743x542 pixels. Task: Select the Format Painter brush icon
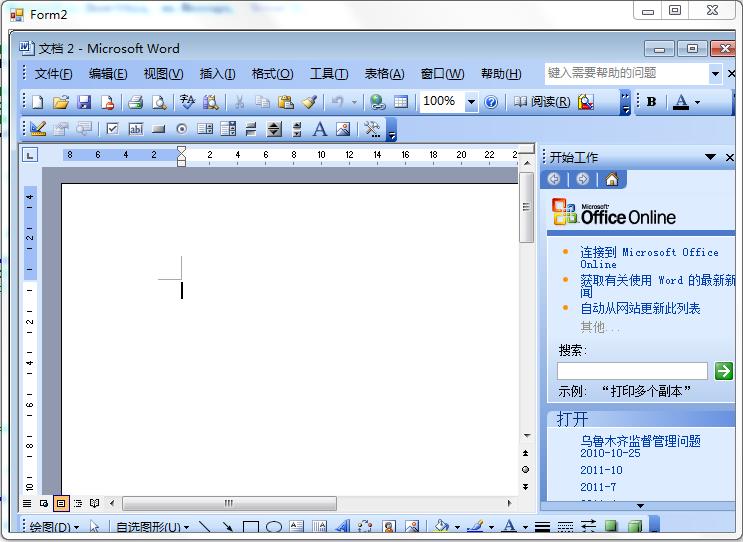tap(309, 102)
